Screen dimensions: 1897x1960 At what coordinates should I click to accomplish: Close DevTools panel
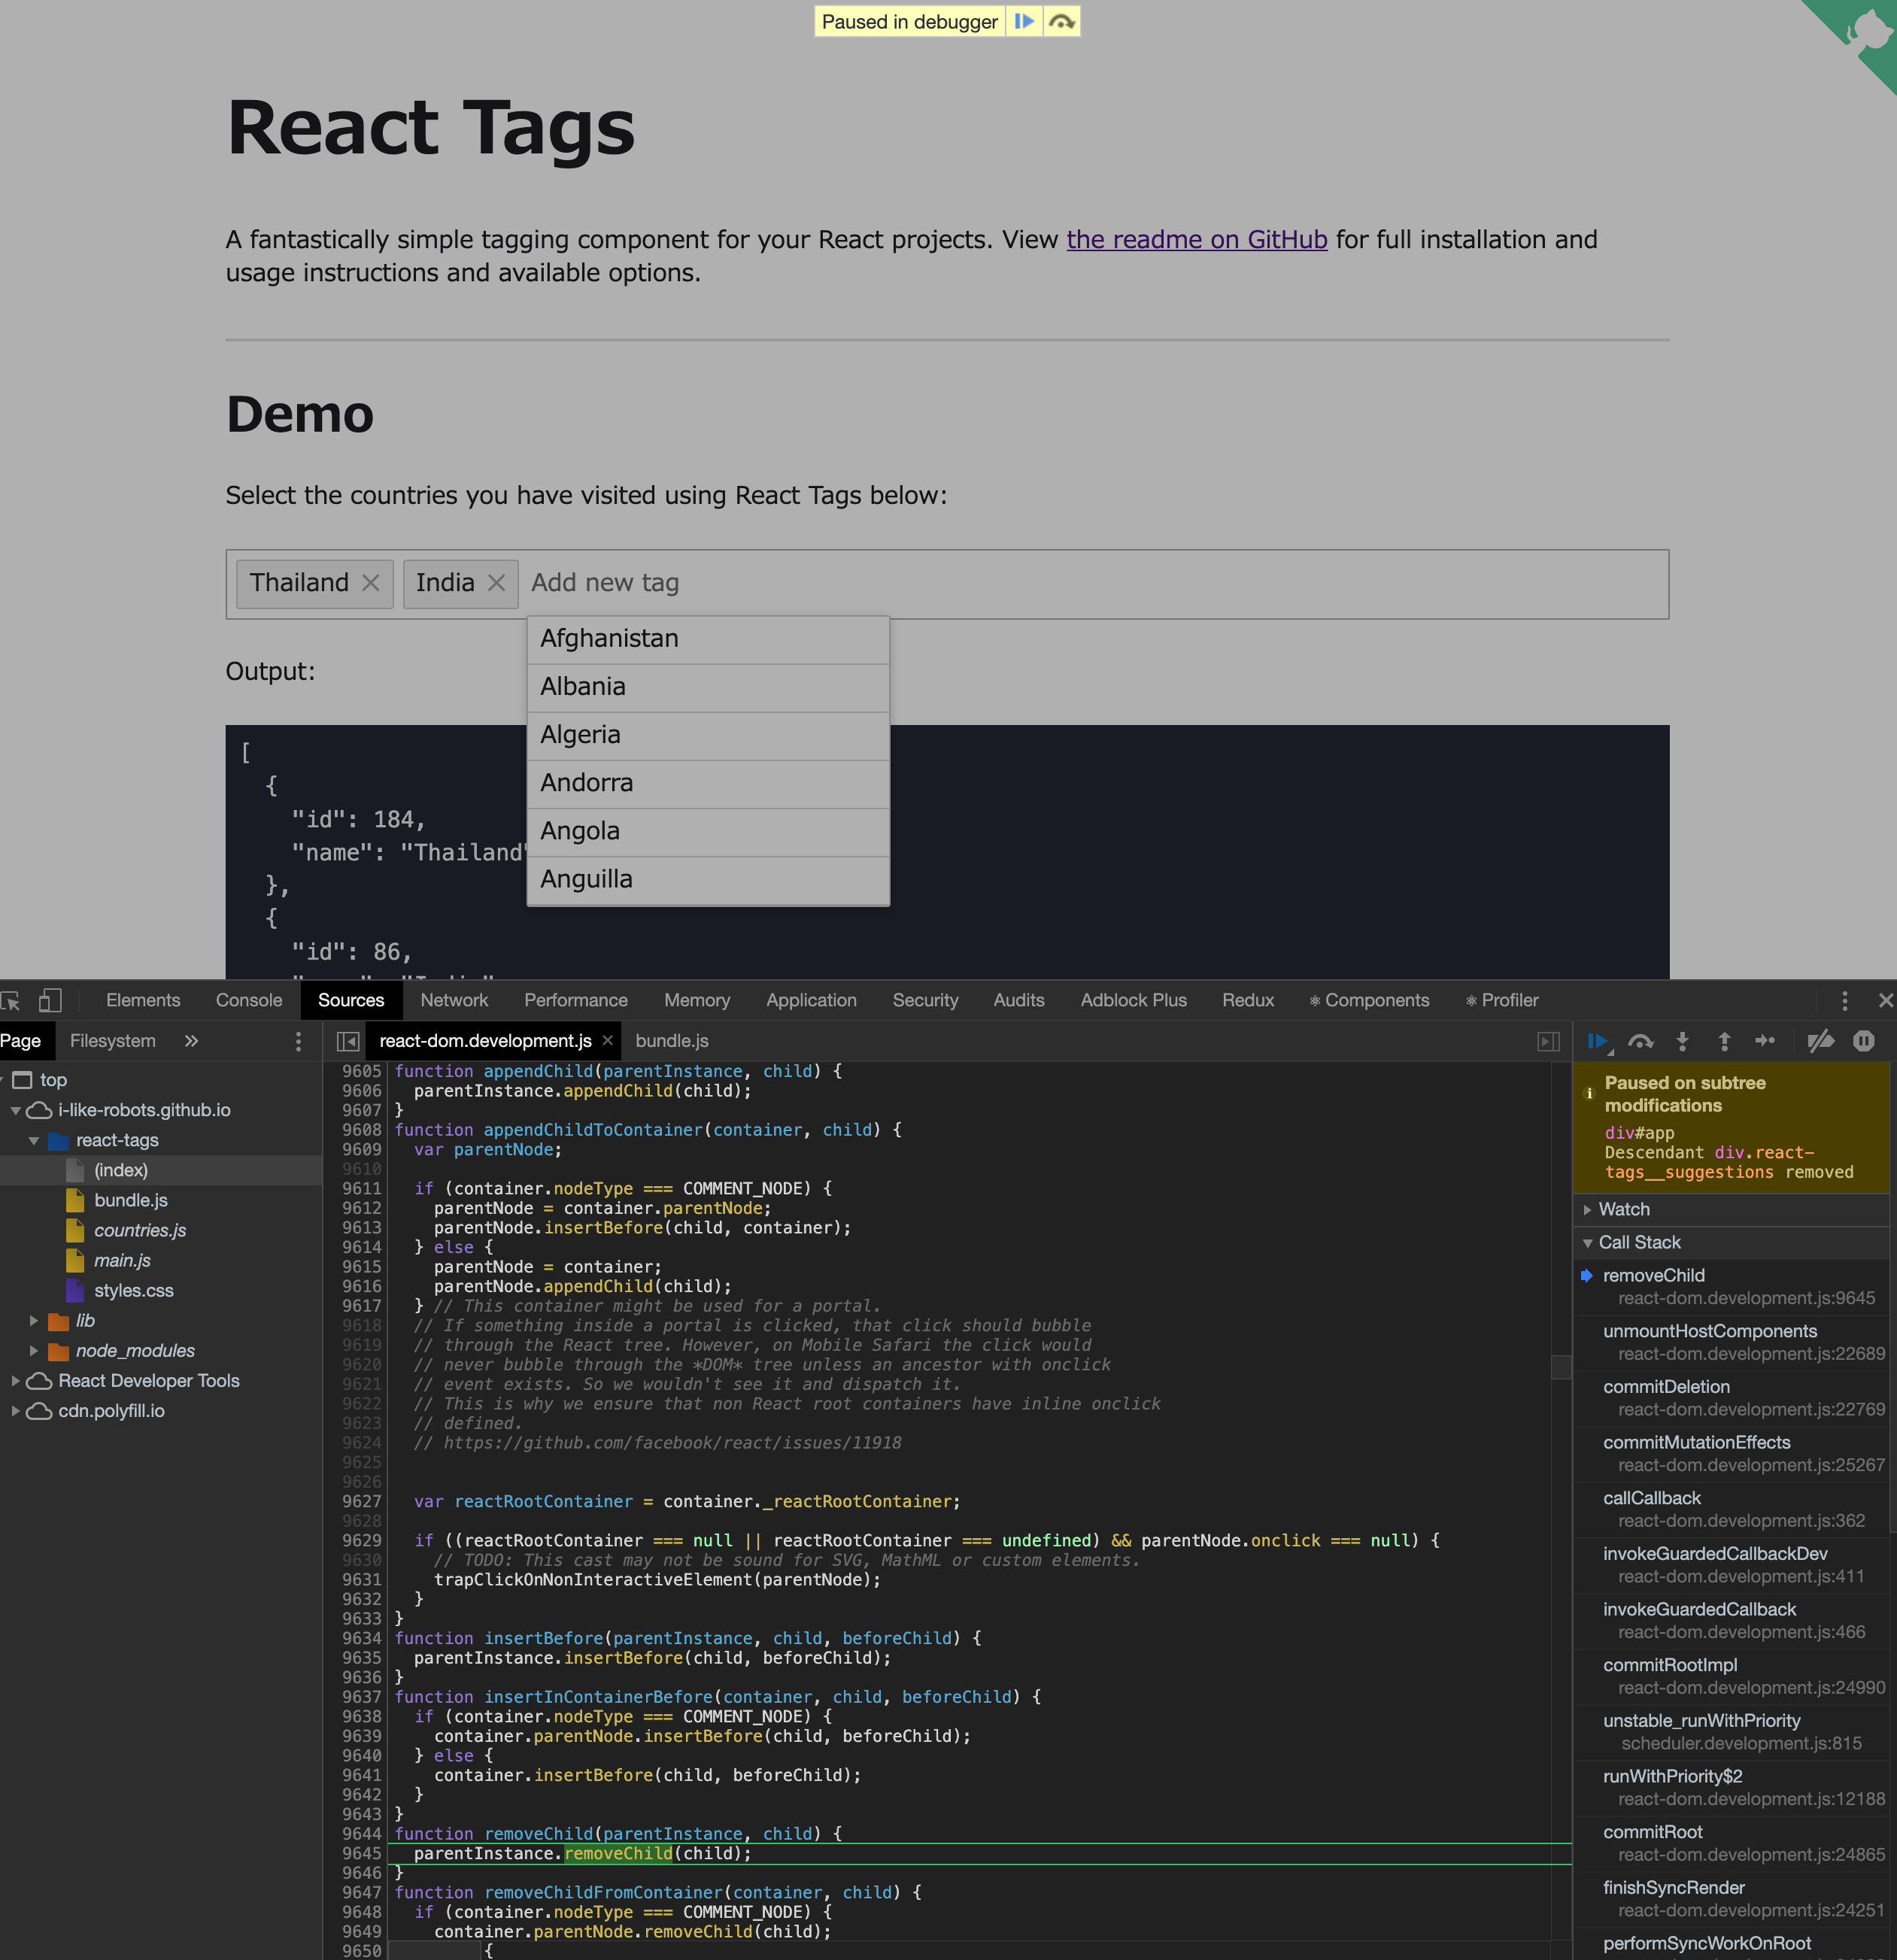click(1885, 1000)
